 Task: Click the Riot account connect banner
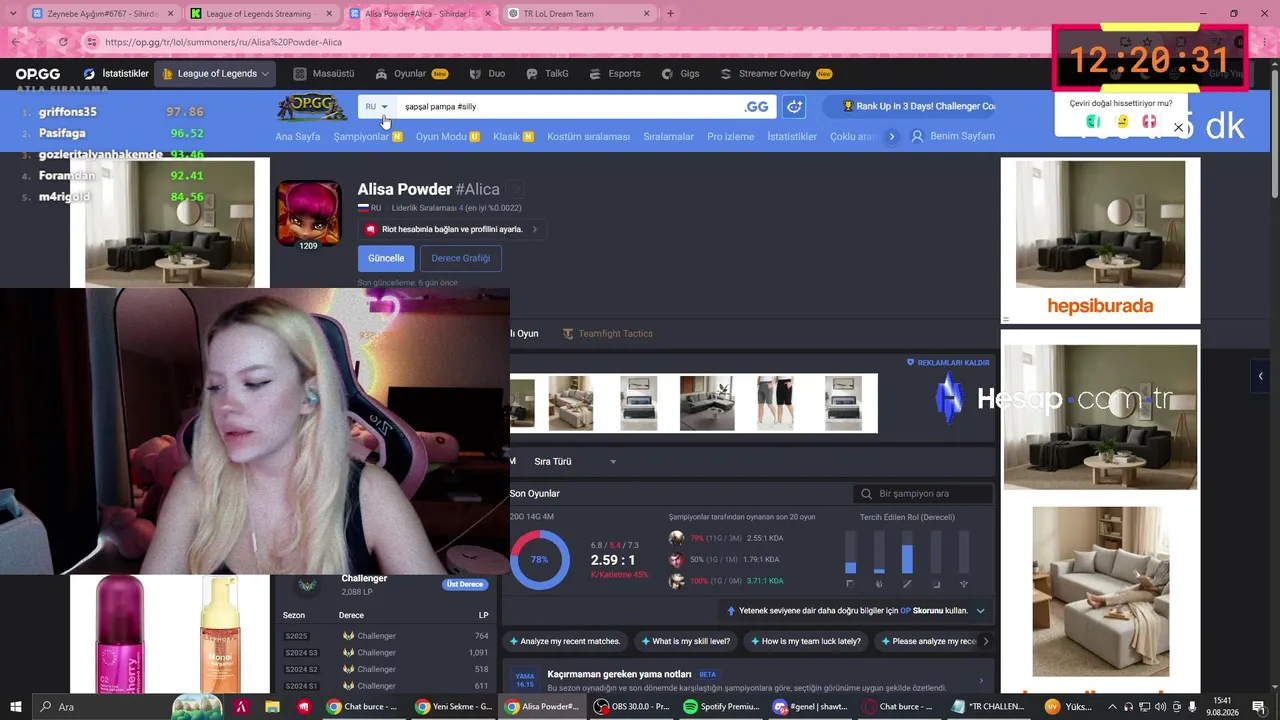pos(450,229)
